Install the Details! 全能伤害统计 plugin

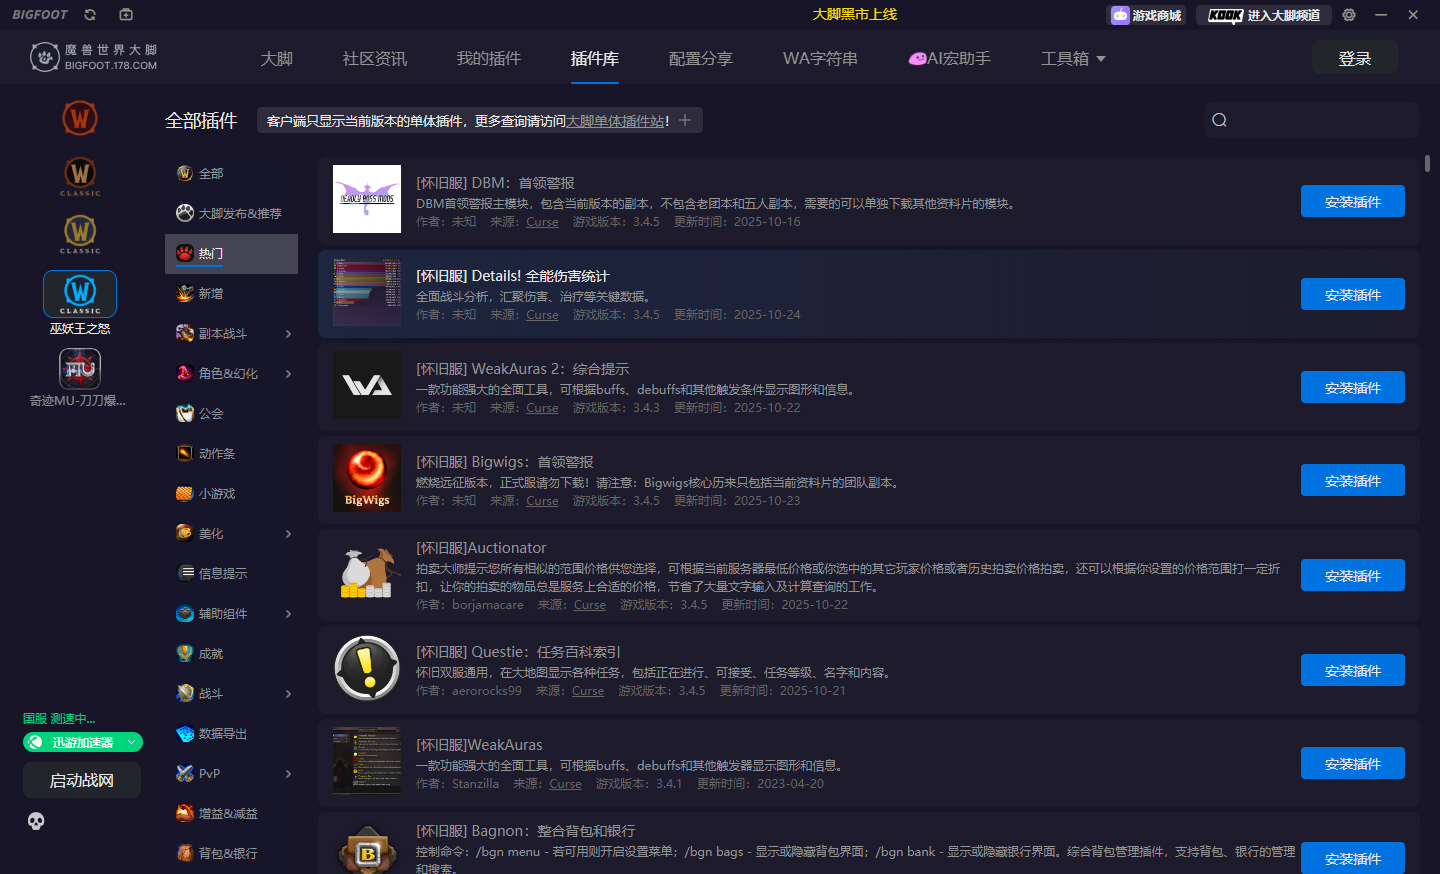click(x=1353, y=294)
